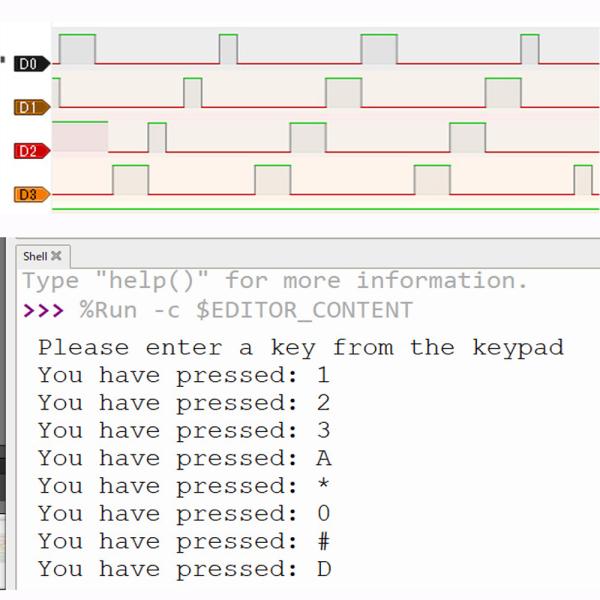Close the Shell tab with its X
This screenshot has width=600, height=600.
coord(56,256)
